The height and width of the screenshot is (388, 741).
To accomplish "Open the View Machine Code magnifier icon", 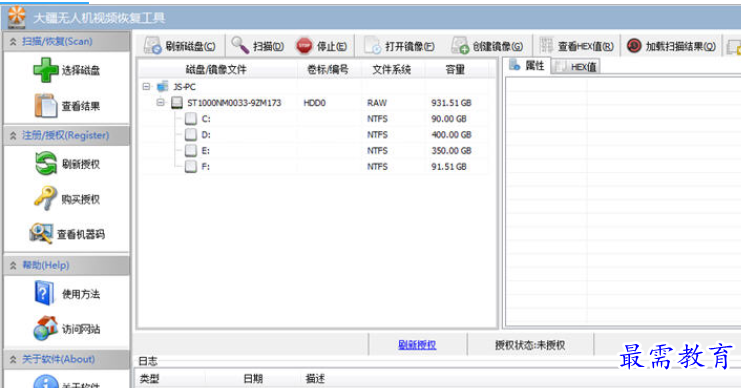I will point(41,233).
